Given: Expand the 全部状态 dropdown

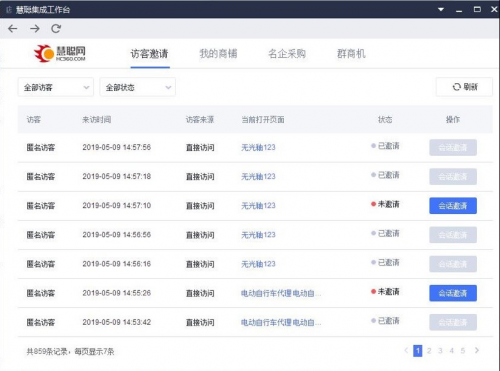Looking at the screenshot, I should 138,87.
